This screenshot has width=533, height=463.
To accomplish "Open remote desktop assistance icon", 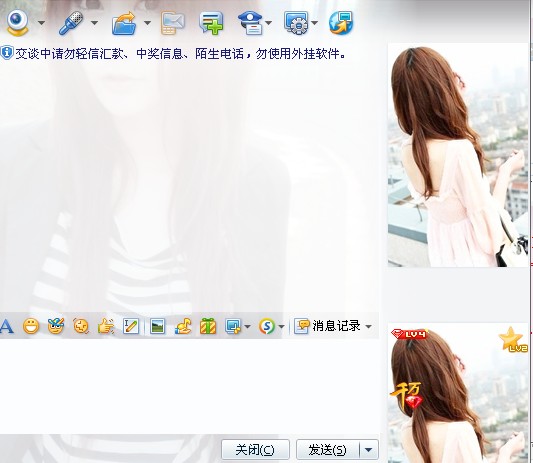I will point(296,23).
